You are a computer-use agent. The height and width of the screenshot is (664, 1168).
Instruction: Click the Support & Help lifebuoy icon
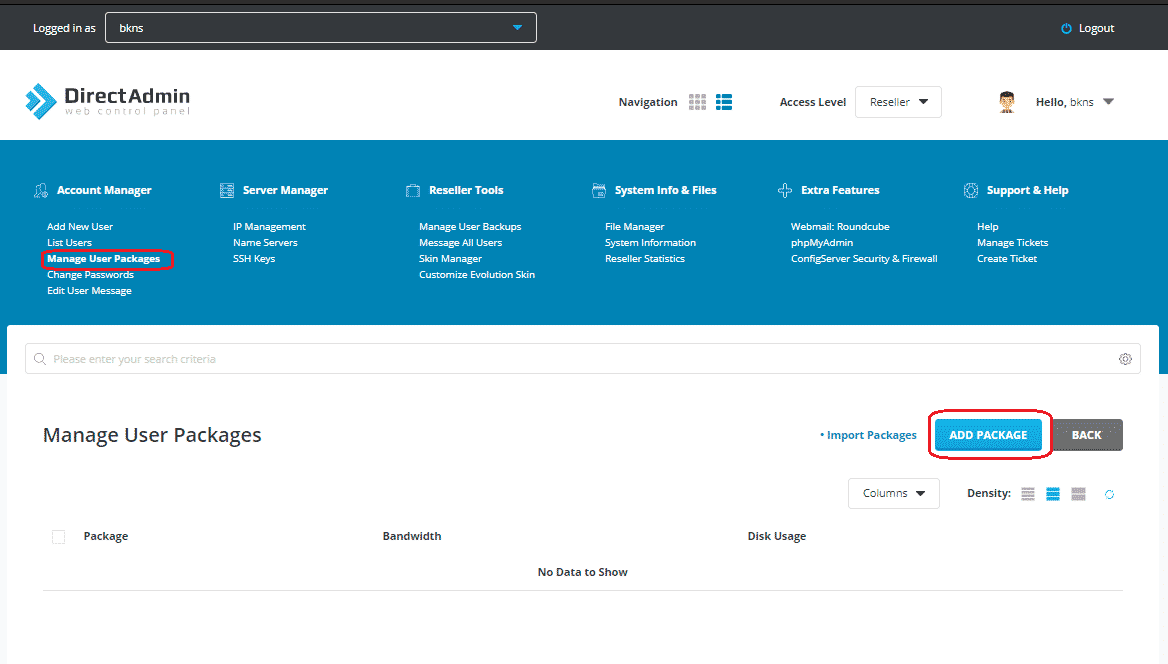[971, 190]
